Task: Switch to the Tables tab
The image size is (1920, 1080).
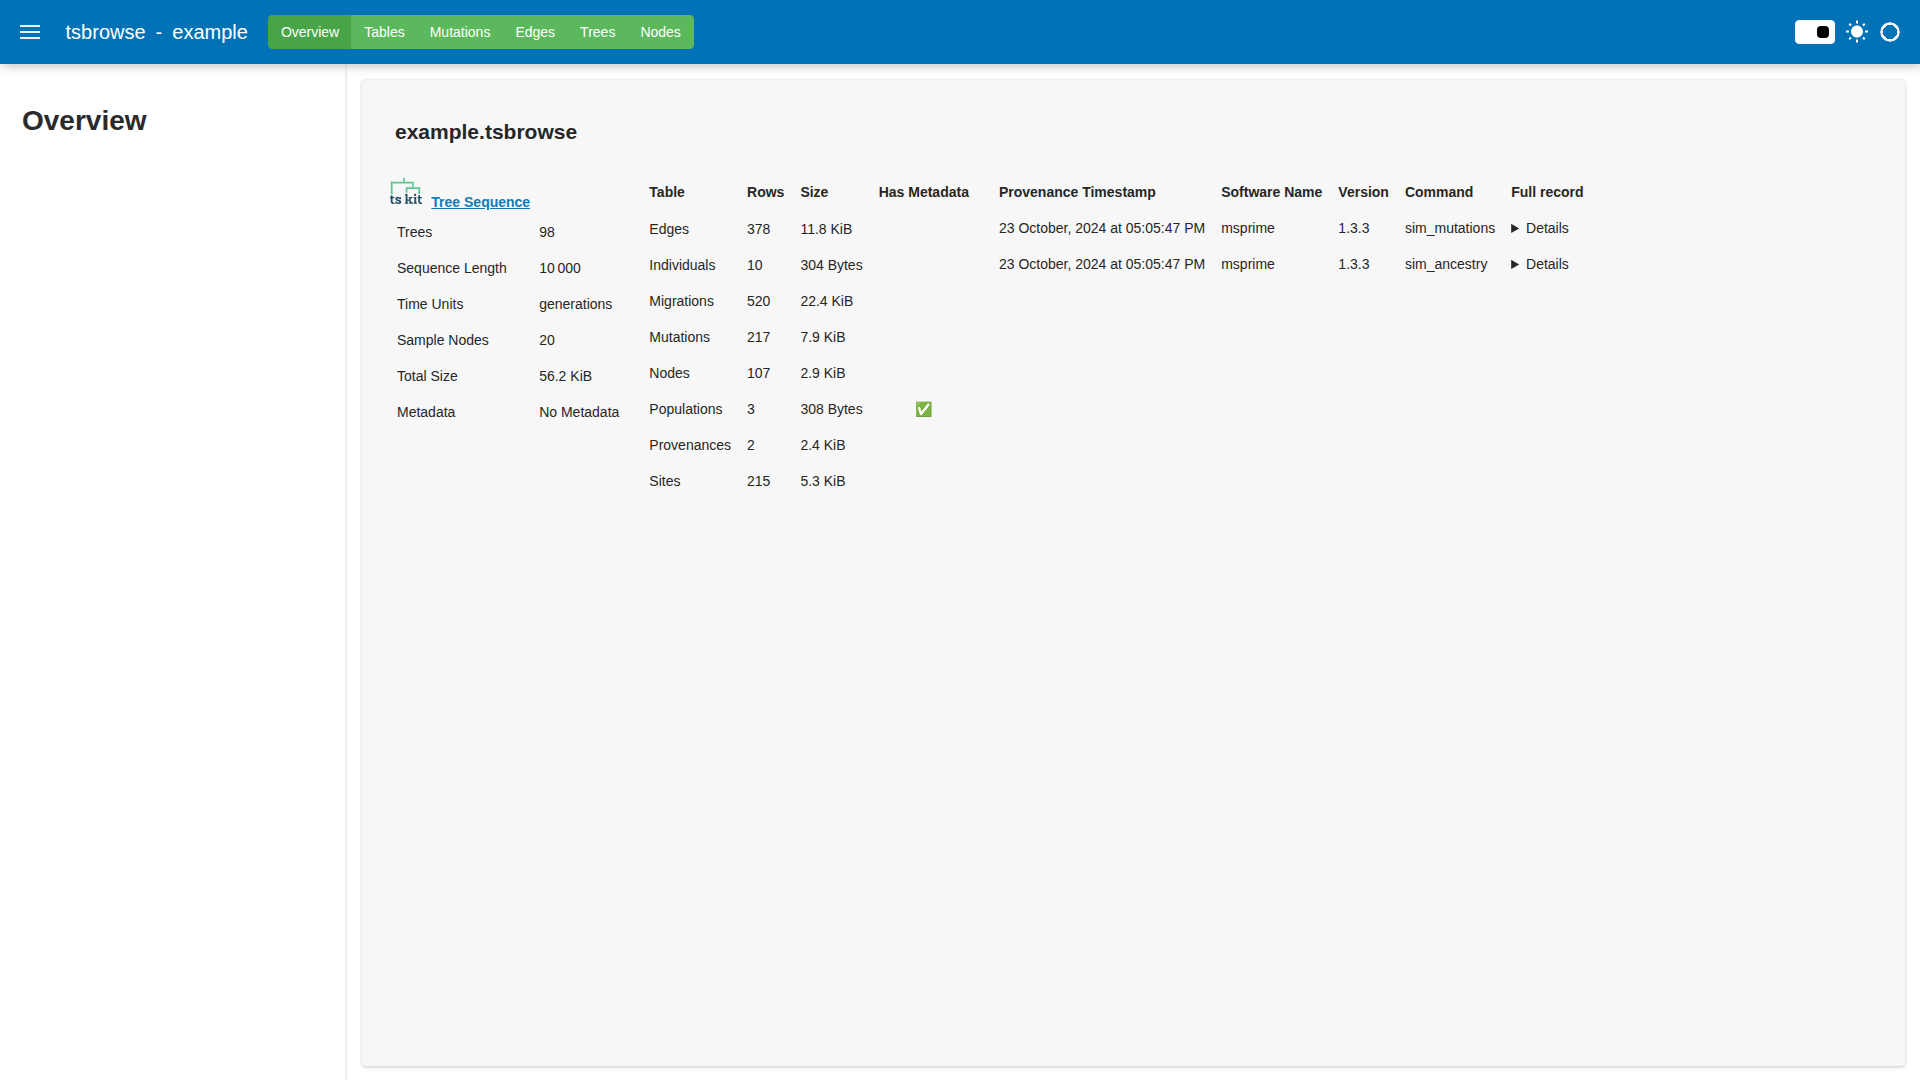Action: (384, 32)
